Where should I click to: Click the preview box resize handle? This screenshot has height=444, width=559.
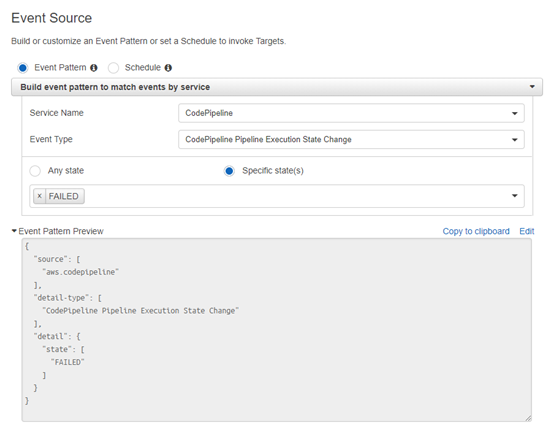pos(528,418)
